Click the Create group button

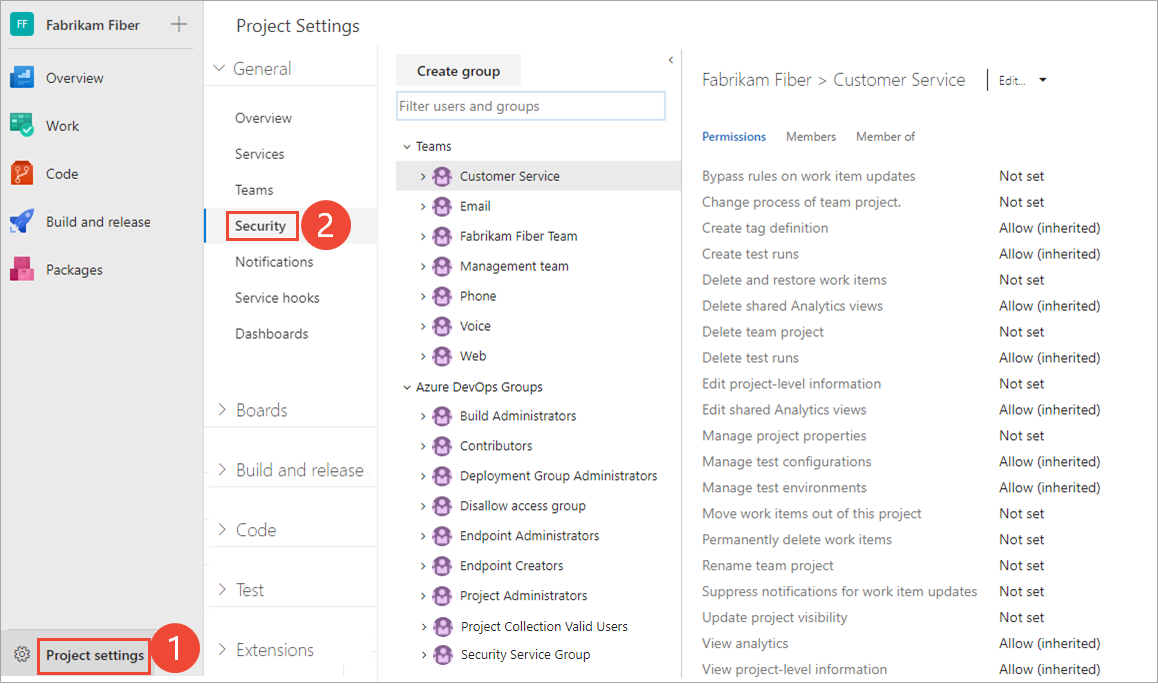[x=458, y=71]
